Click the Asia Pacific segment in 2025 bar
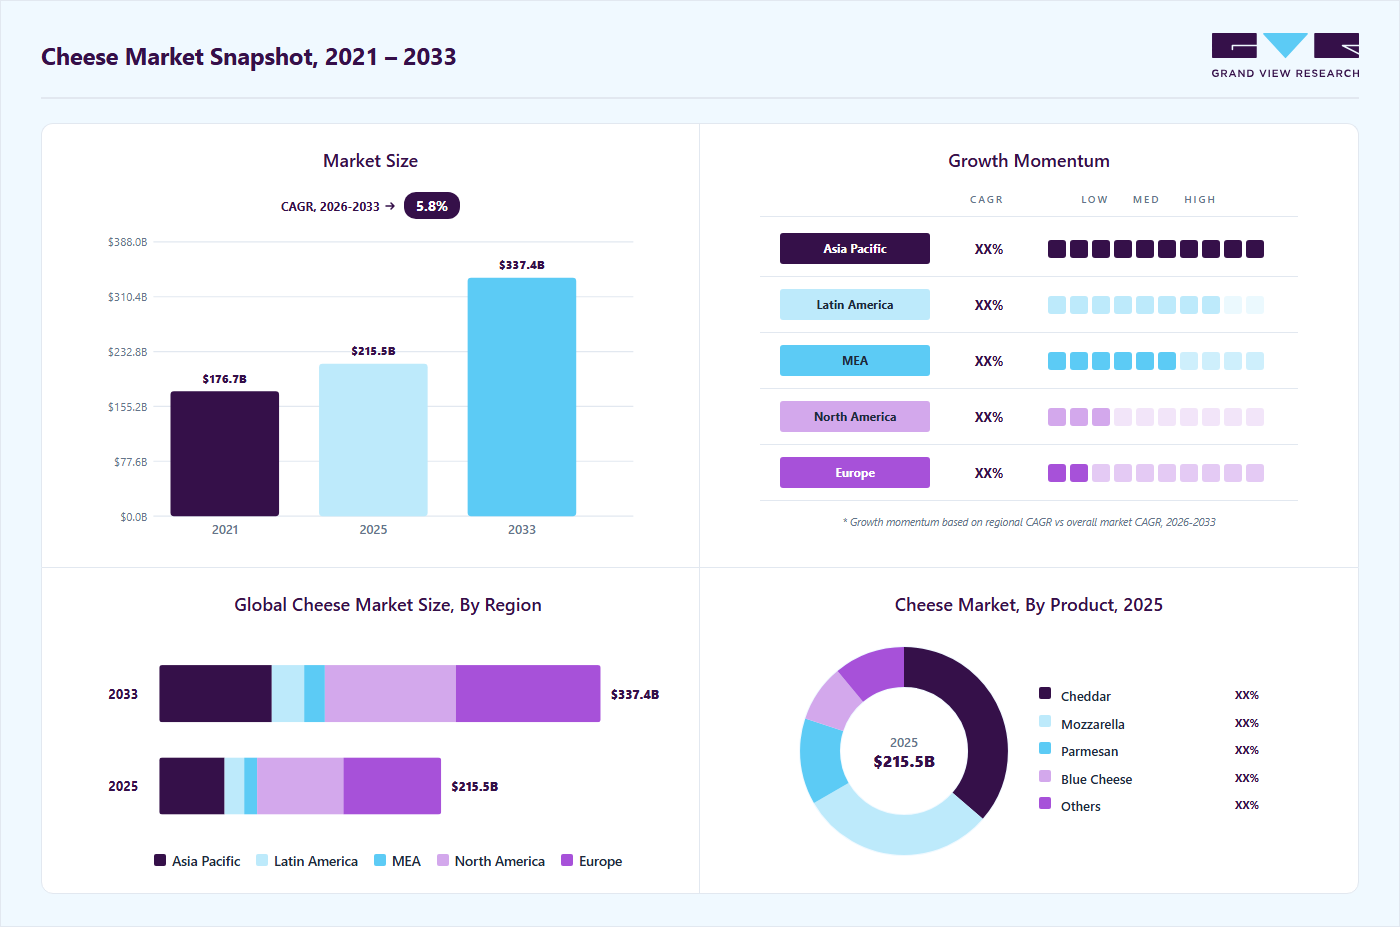Image resolution: width=1400 pixels, height=927 pixels. pyautogui.click(x=192, y=786)
